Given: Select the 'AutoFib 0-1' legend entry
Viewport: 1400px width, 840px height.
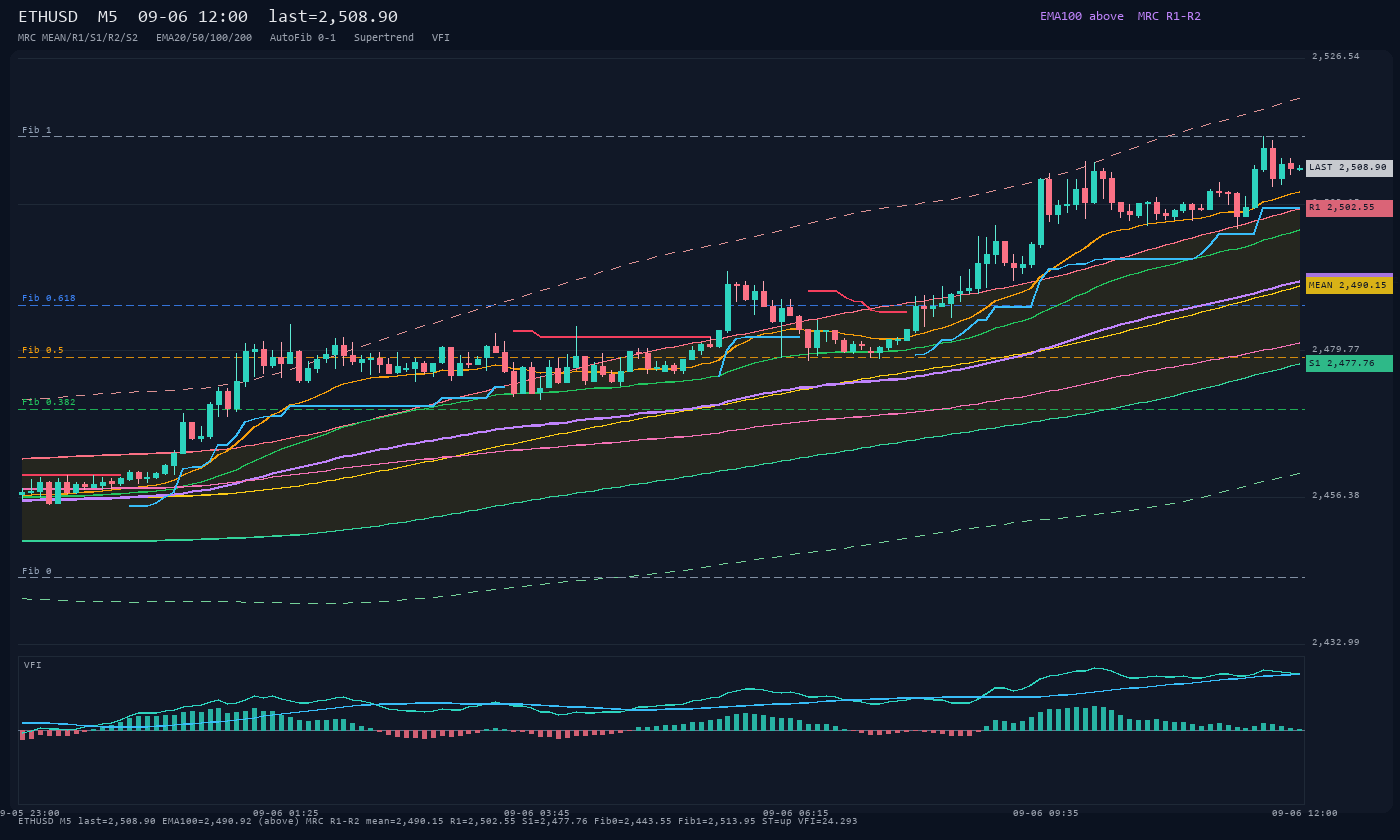Looking at the screenshot, I should [x=303, y=37].
